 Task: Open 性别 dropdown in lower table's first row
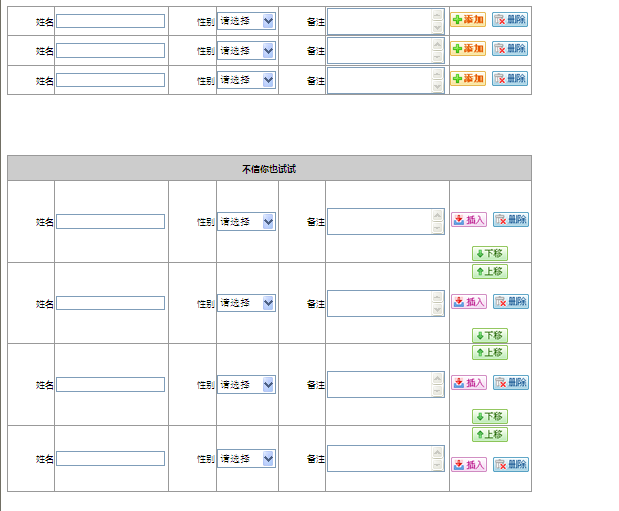pyautogui.click(x=246, y=221)
